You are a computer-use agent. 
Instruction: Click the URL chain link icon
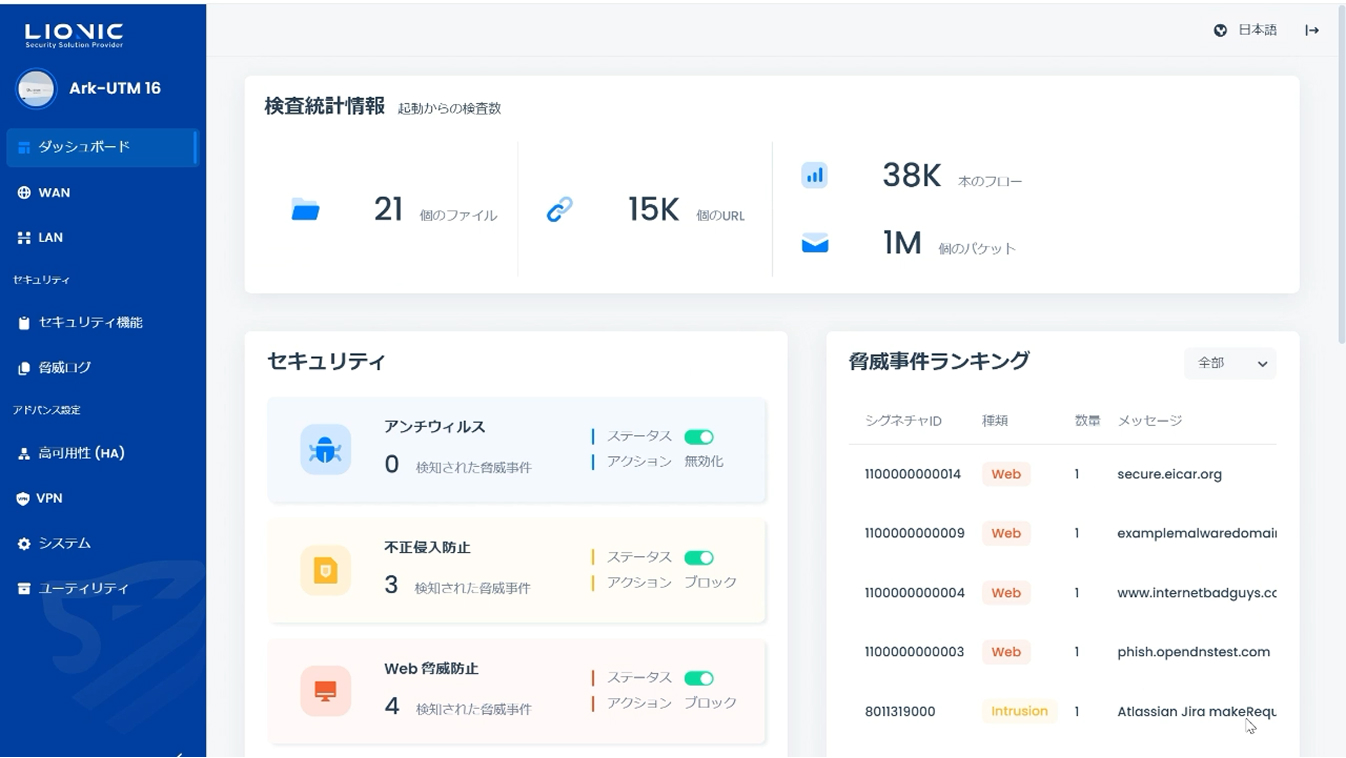click(x=559, y=209)
